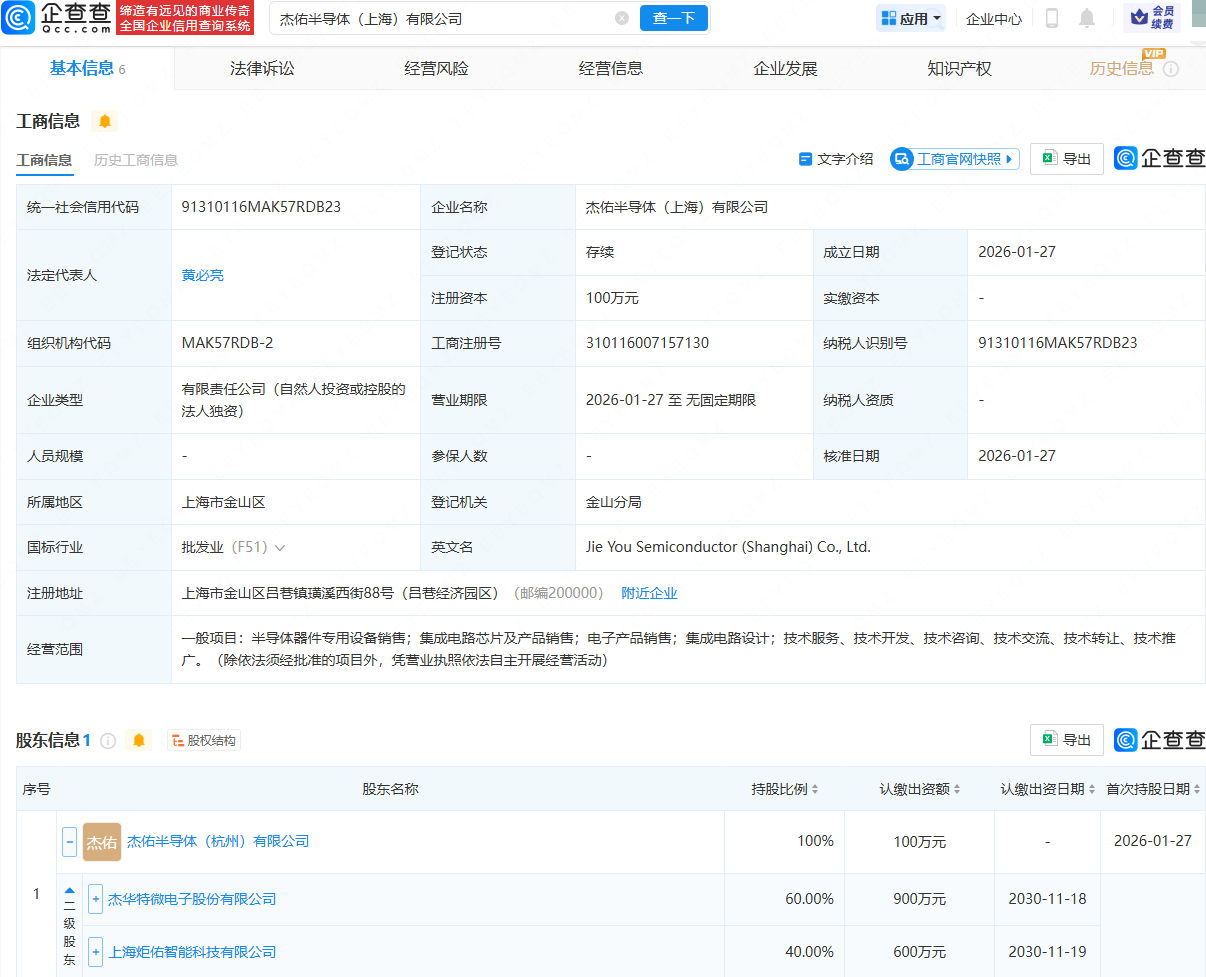Screen dimensions: 1206x977
Task: Collapse 杰佑半导体（杭州）有限公司 shareholder row
Action: 69,842
